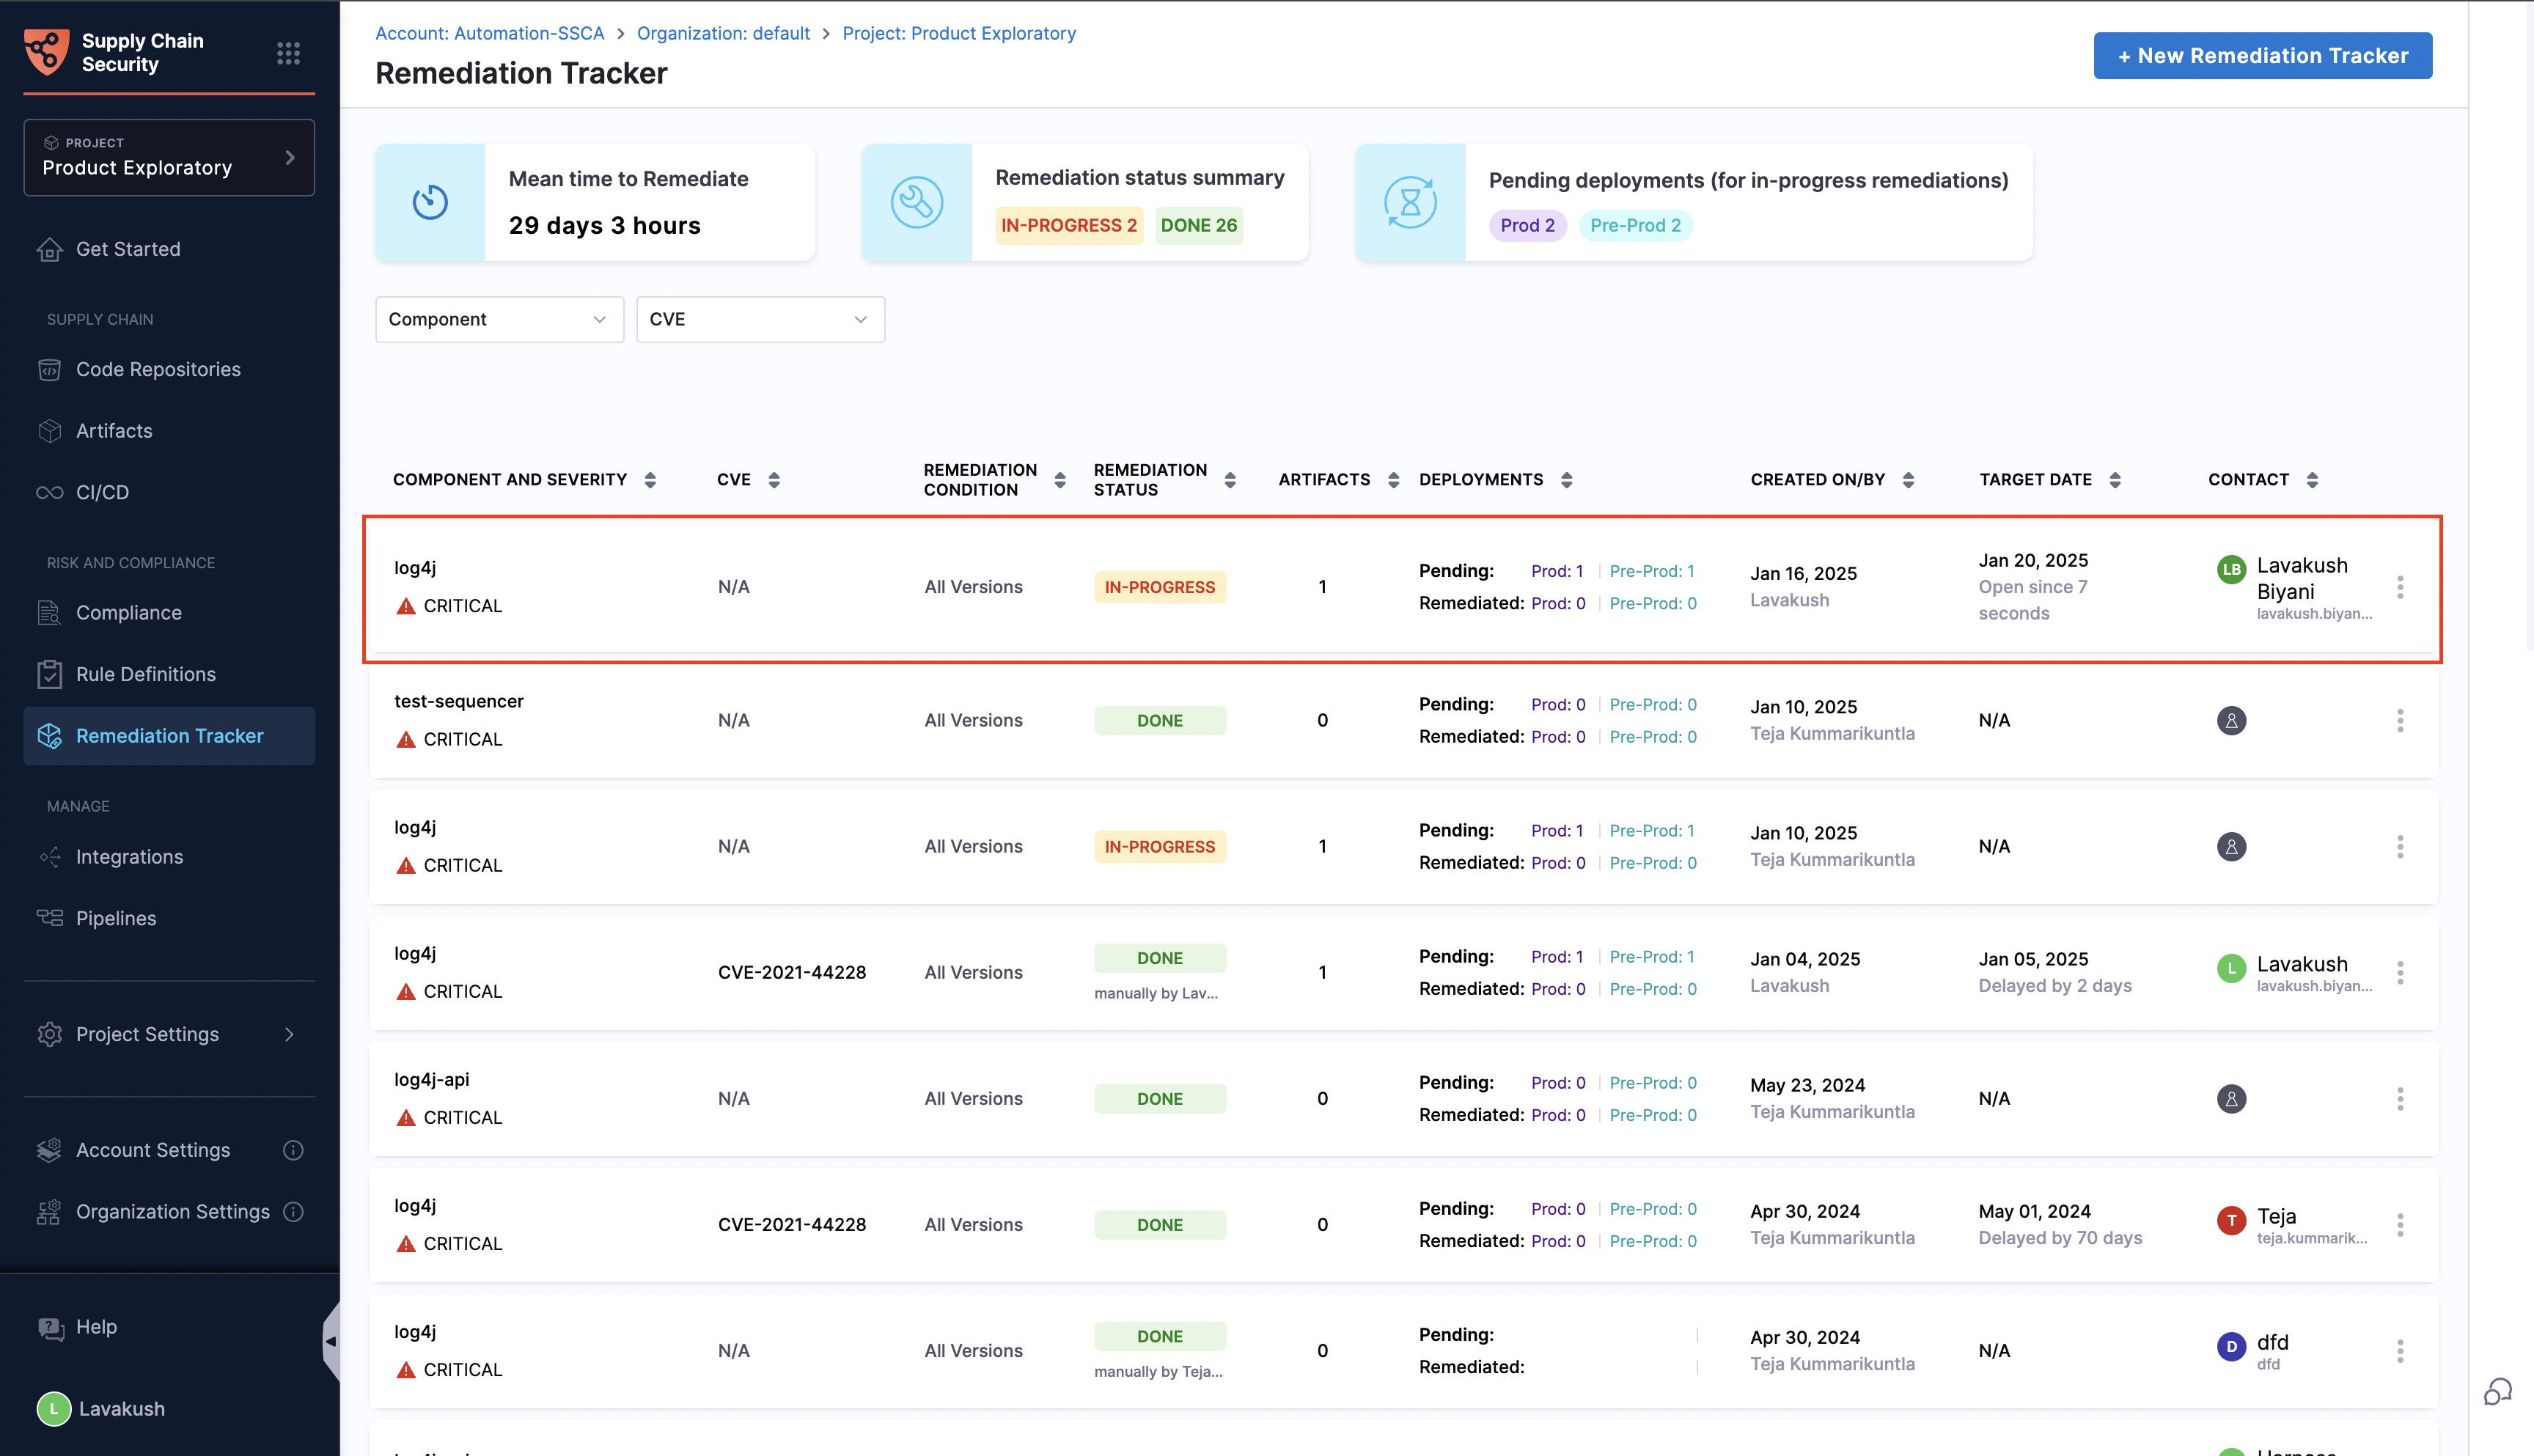Click the Lavakush Biyani LB avatar
Viewport: 2534px width, 1456px height.
point(2231,569)
